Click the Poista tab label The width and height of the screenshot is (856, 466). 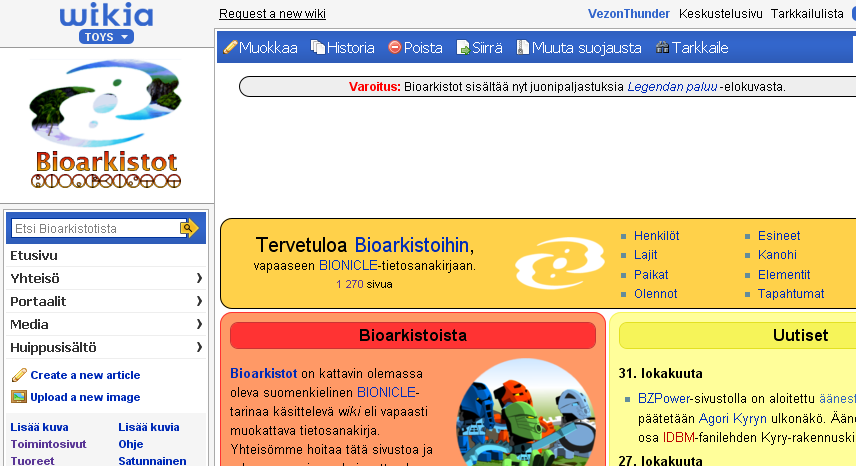[x=423, y=48]
